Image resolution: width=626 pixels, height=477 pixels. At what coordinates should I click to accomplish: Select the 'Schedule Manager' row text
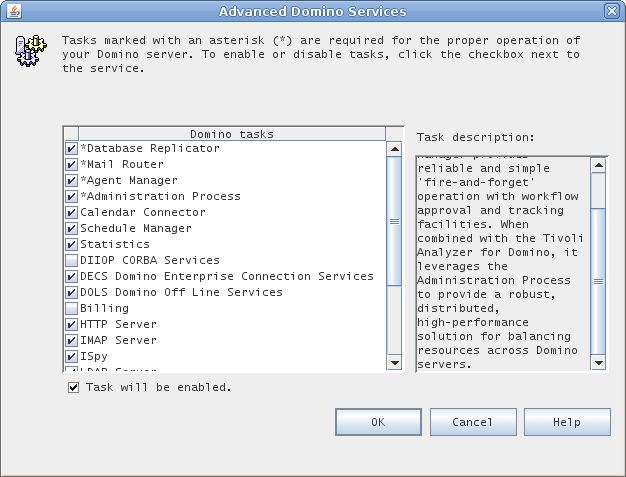pyautogui.click(x=136, y=228)
